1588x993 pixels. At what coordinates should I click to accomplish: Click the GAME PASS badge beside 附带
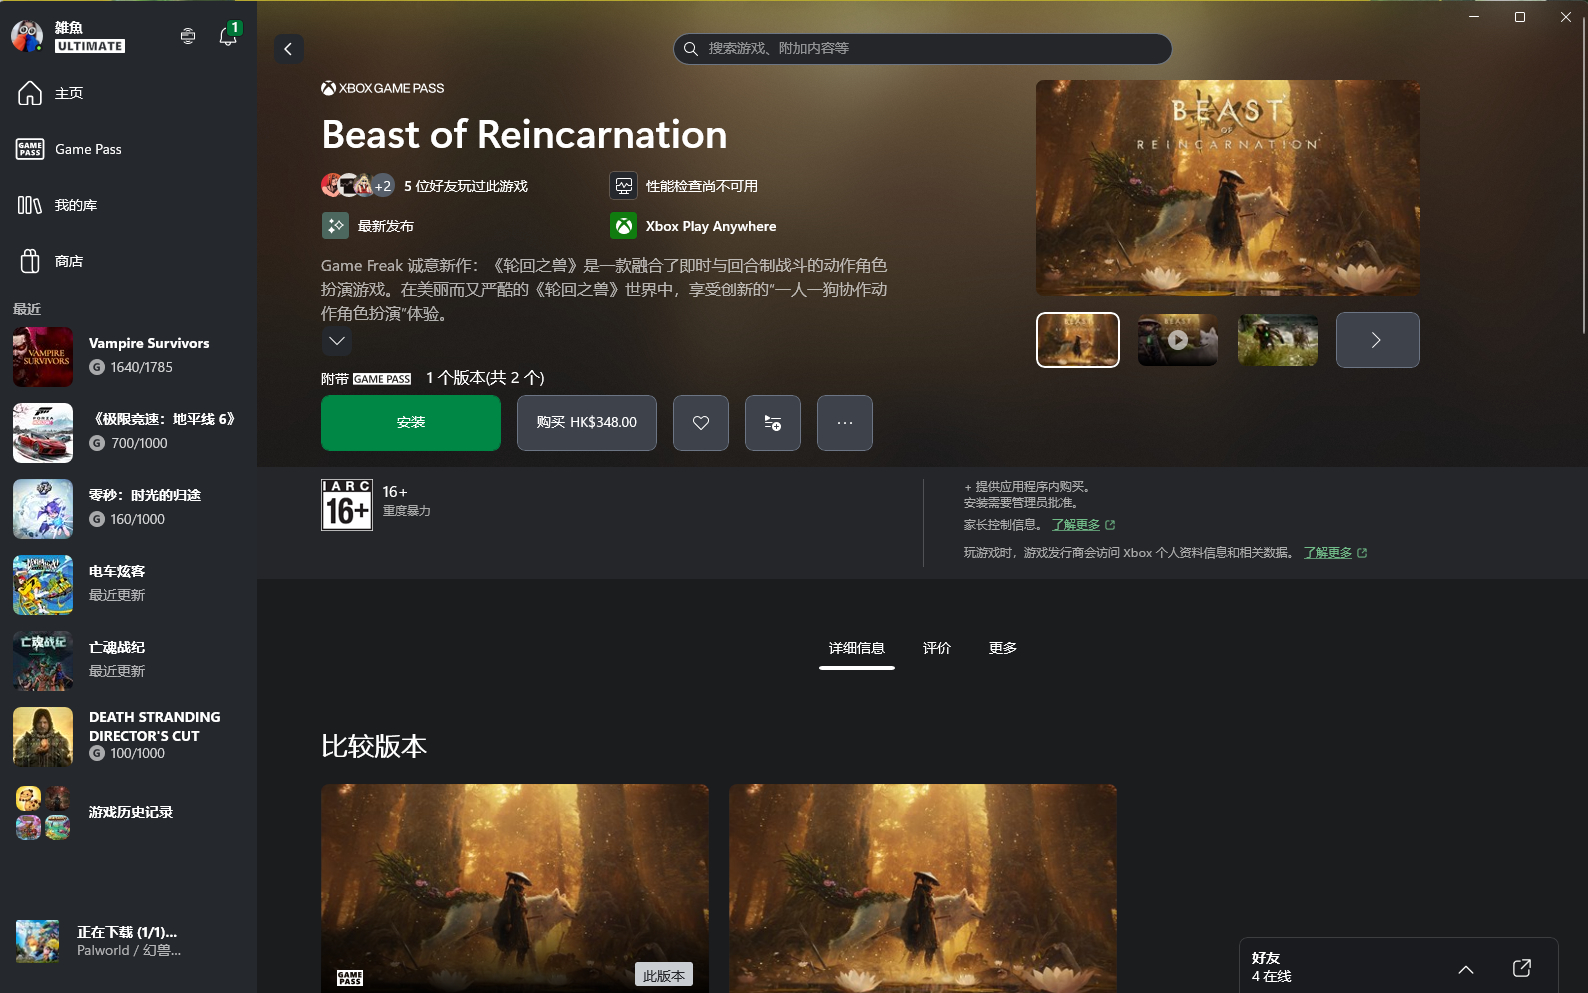coord(382,379)
